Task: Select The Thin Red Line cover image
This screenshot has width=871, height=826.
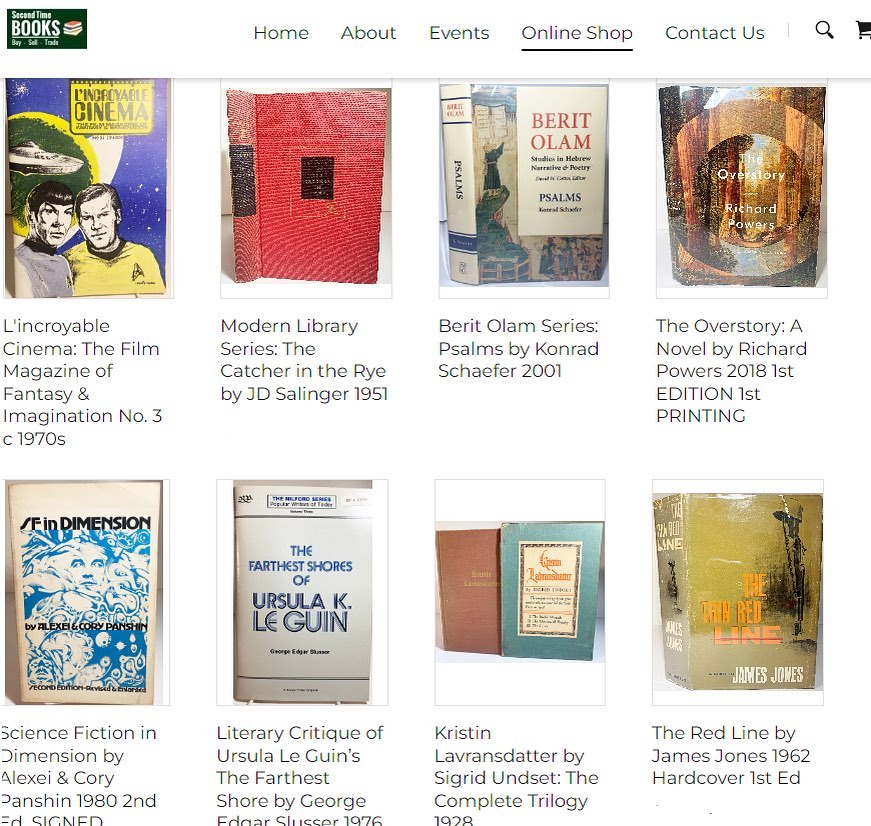Action: pos(738,592)
